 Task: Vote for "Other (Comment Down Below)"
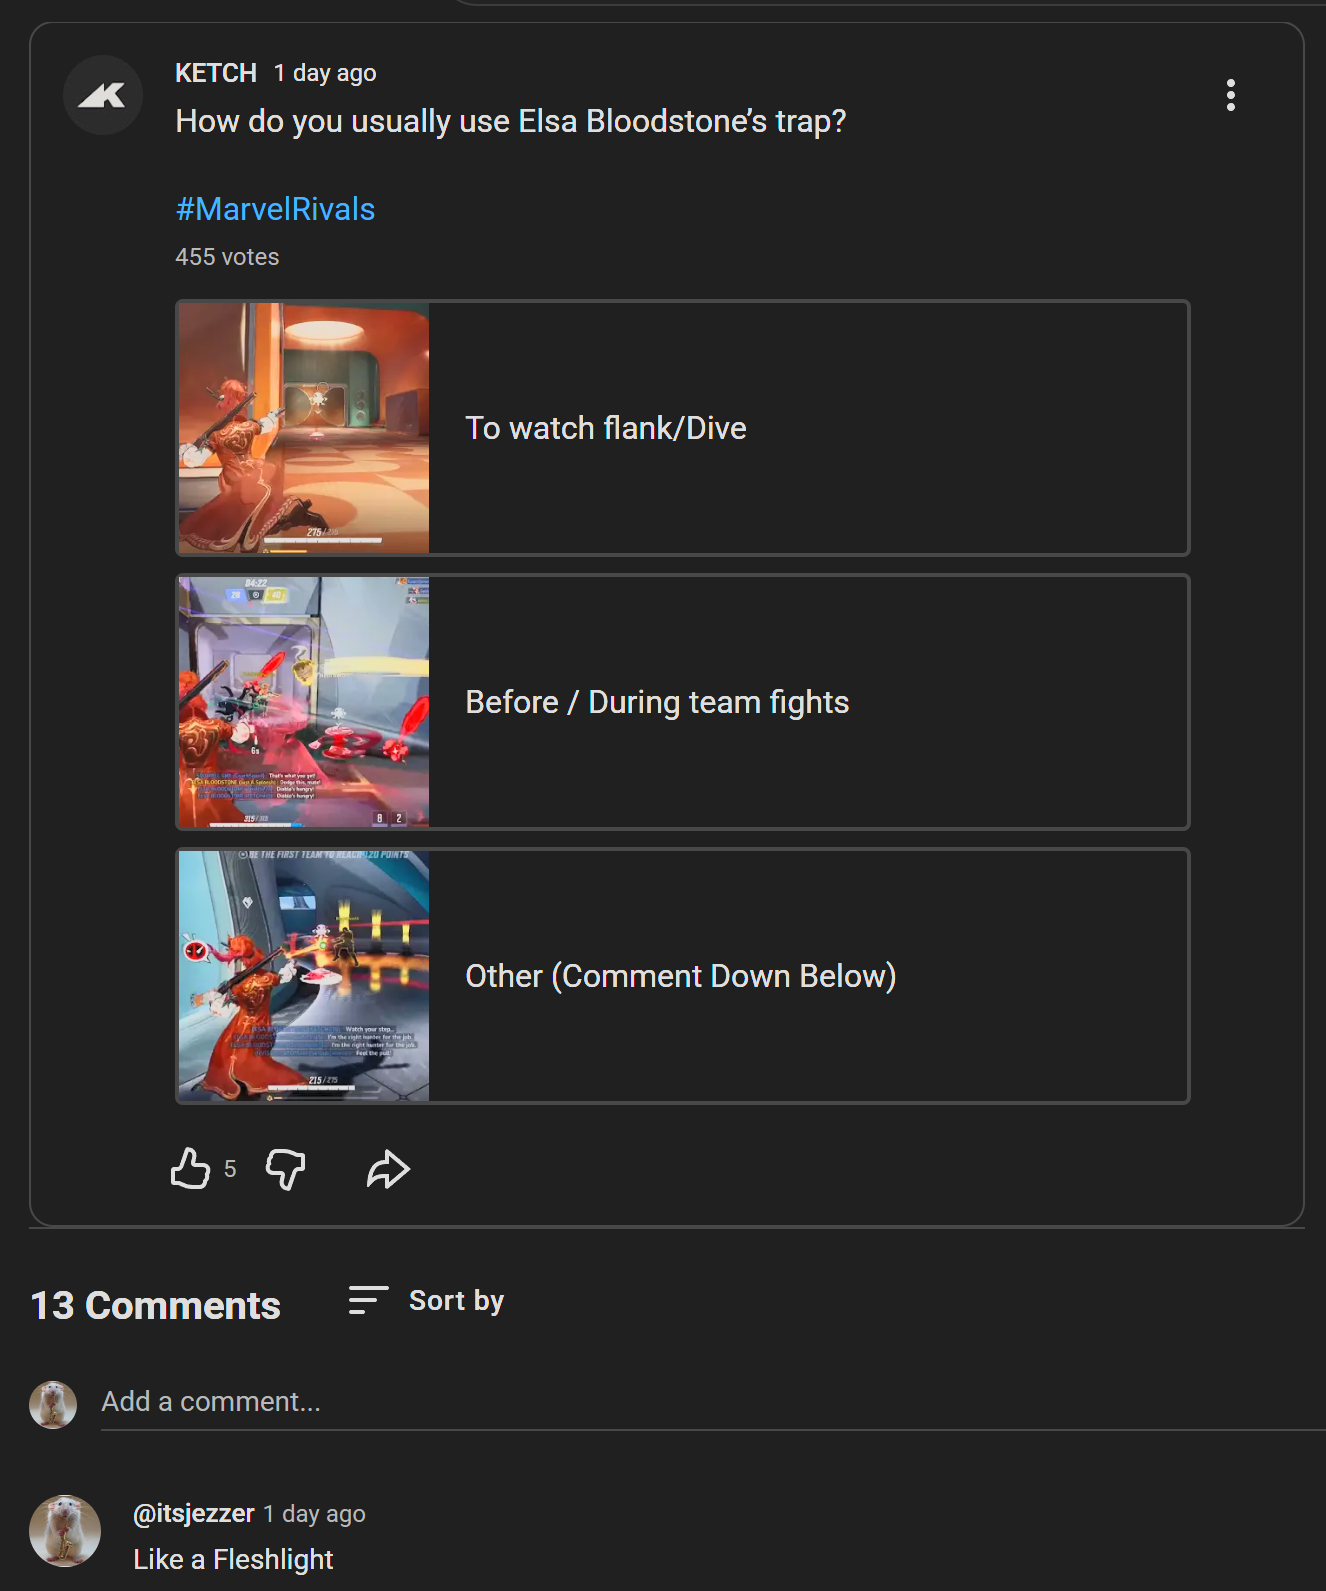coord(806,976)
